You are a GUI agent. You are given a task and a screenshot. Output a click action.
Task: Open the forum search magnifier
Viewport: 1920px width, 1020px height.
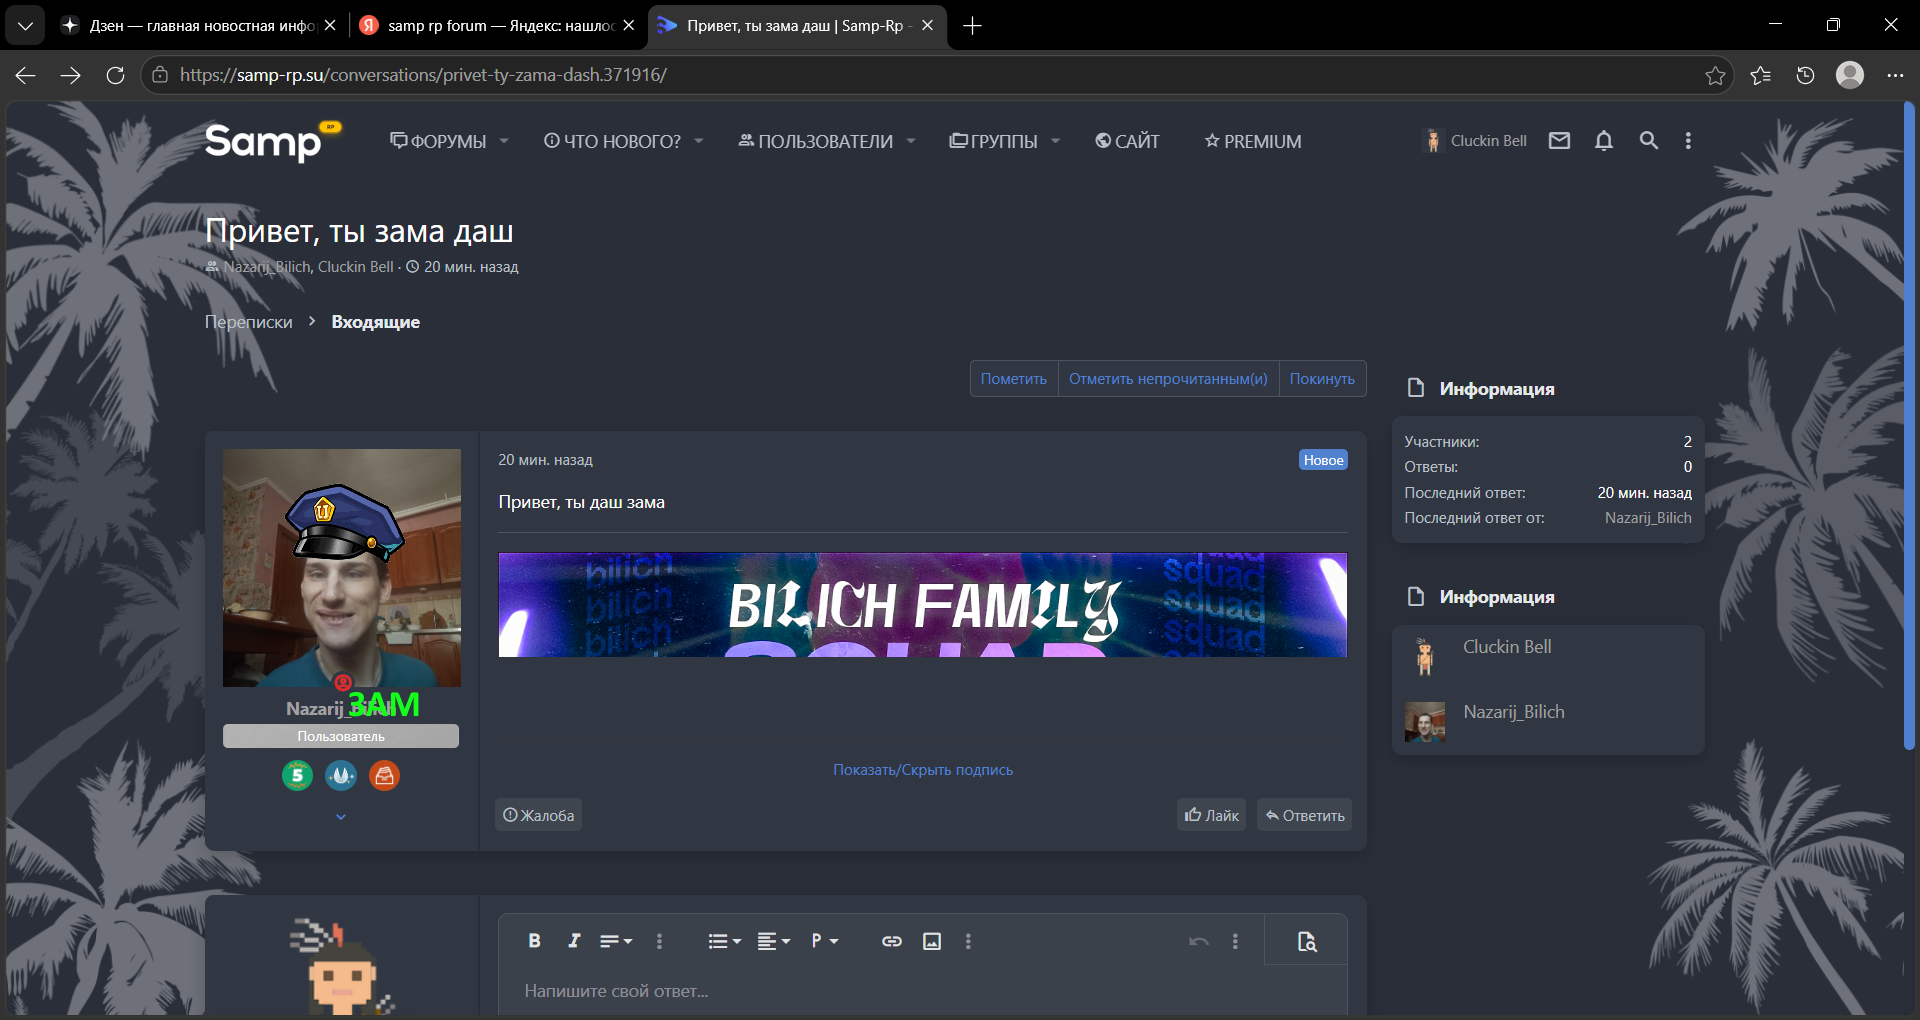pyautogui.click(x=1649, y=141)
